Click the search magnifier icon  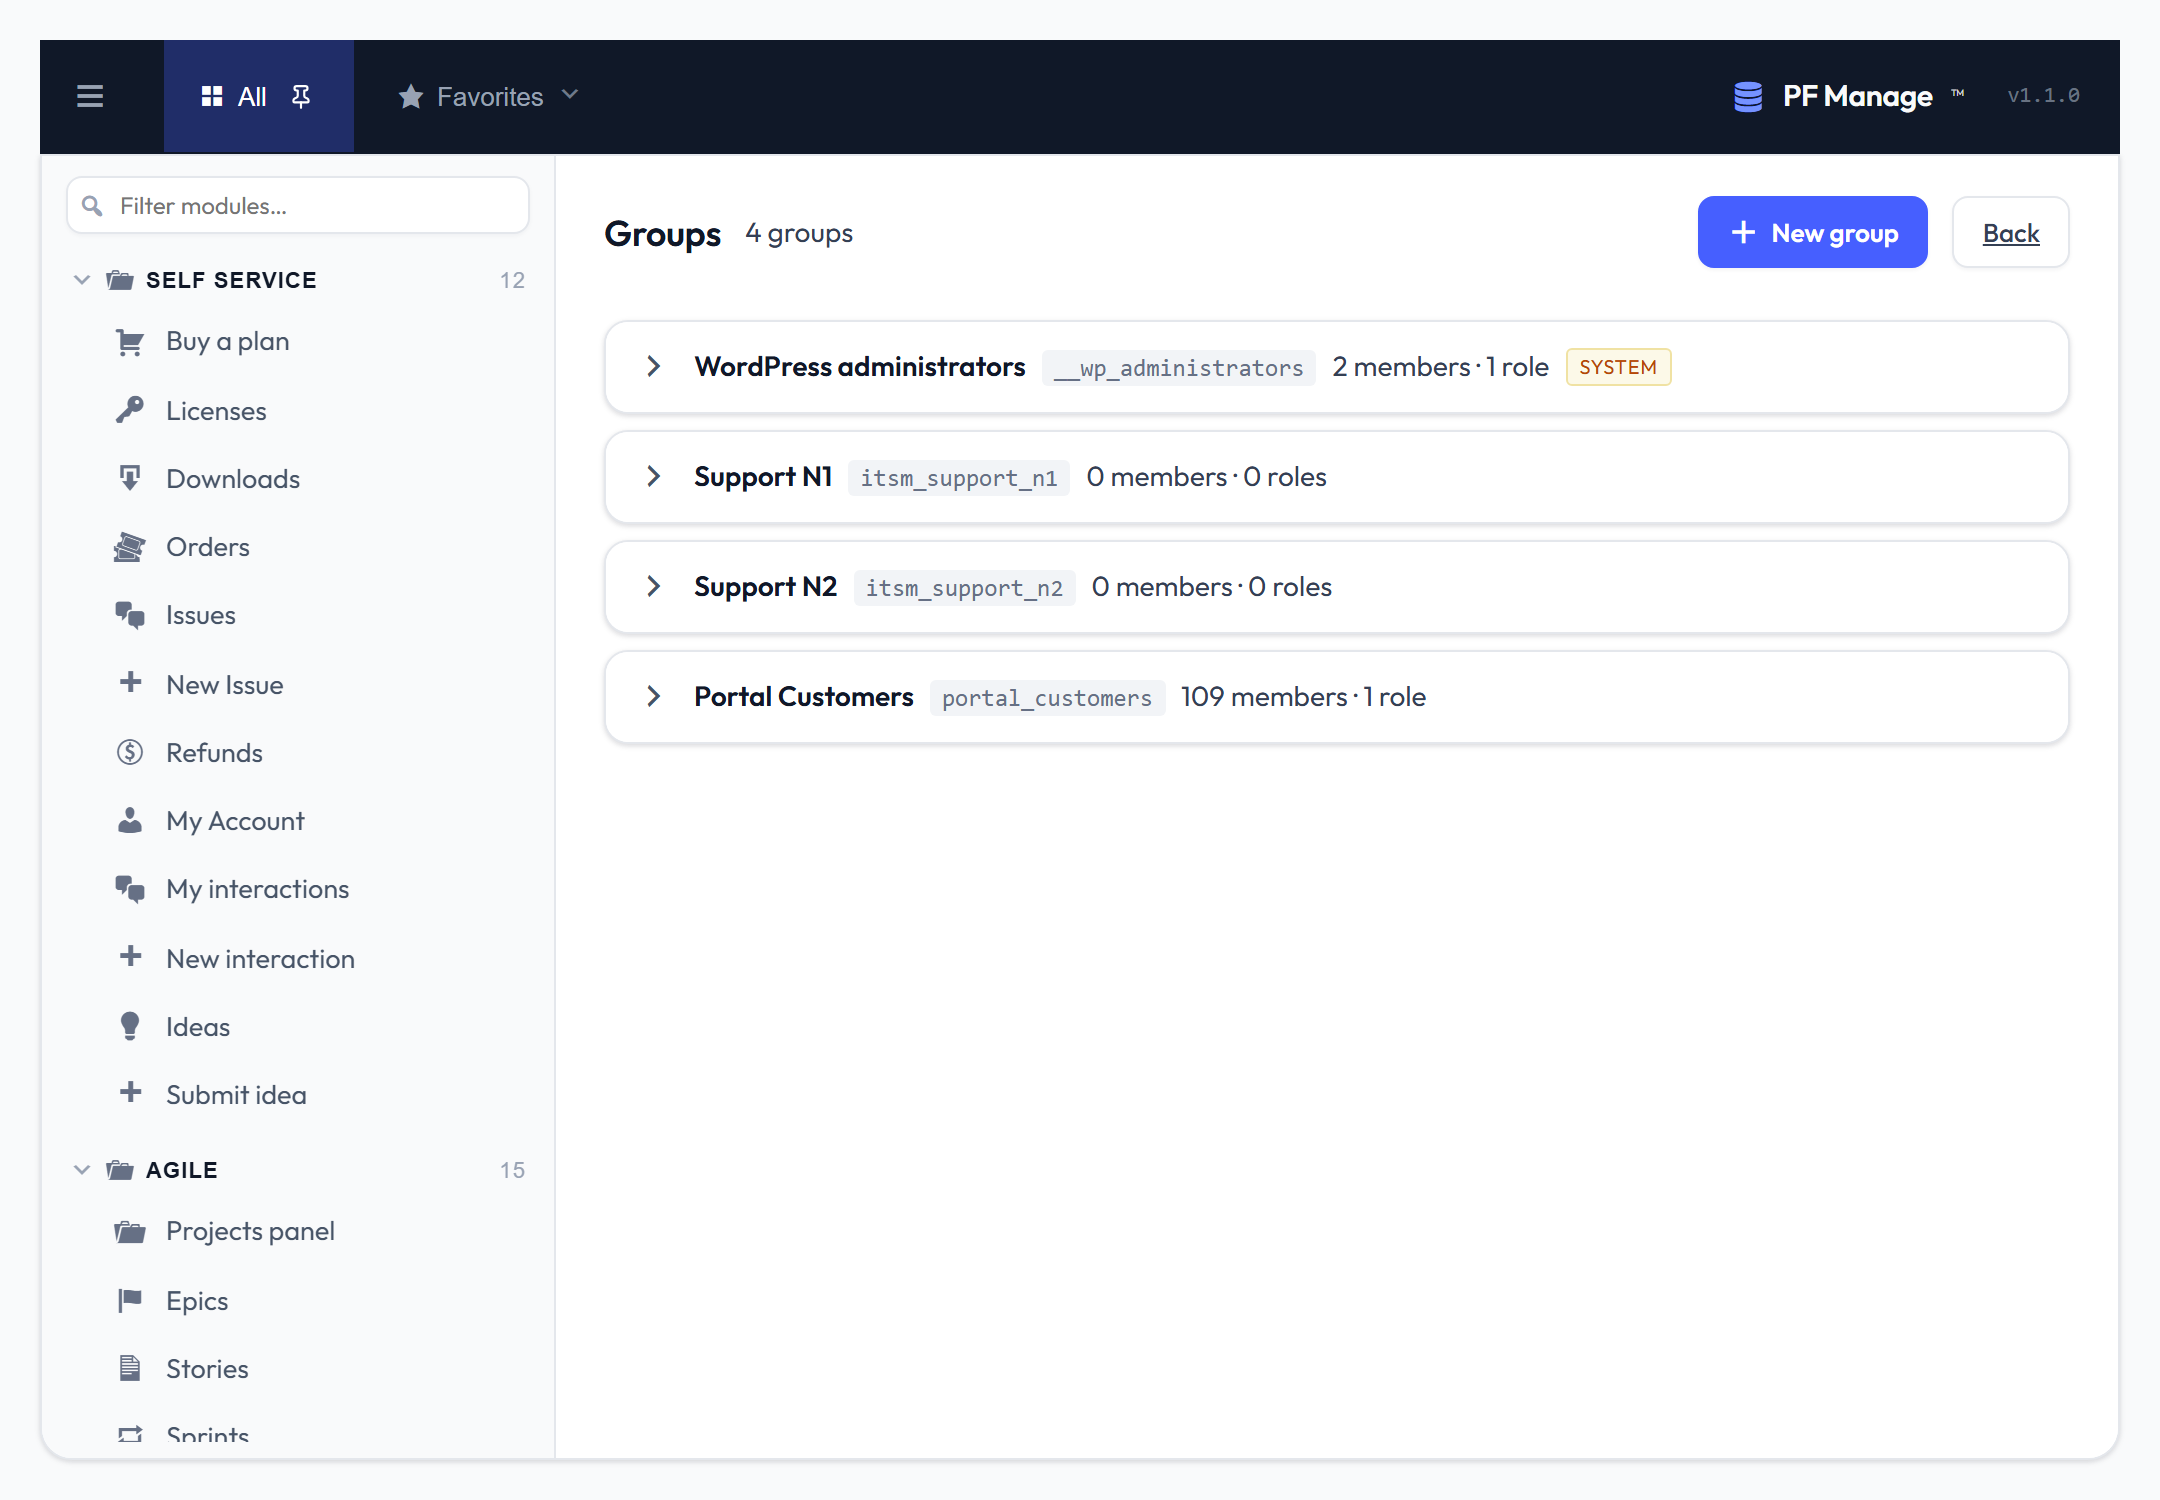pyautogui.click(x=92, y=206)
